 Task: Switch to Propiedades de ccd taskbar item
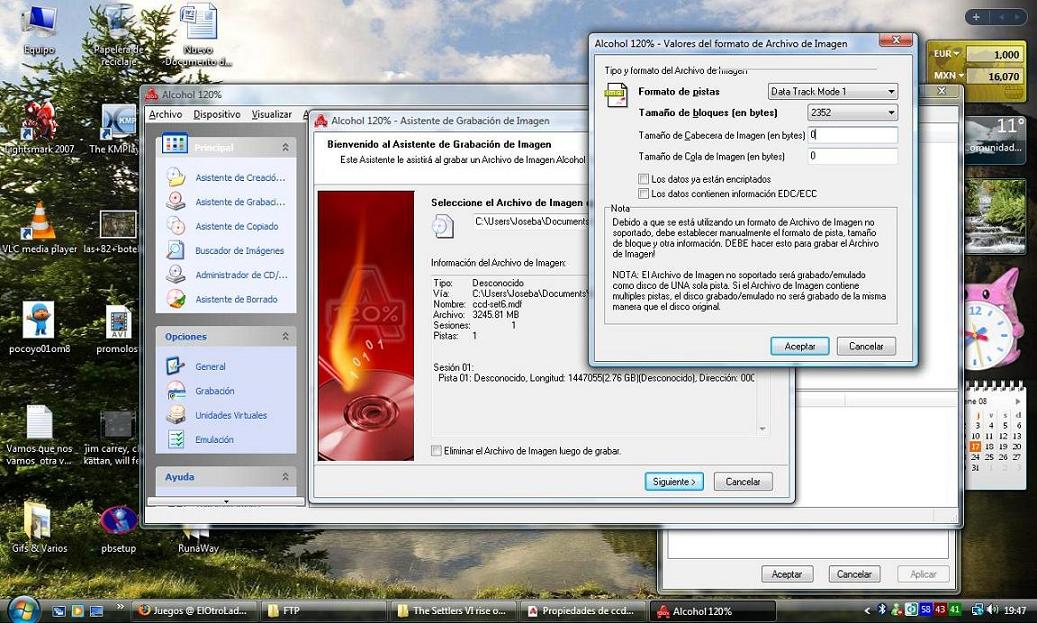[583, 610]
